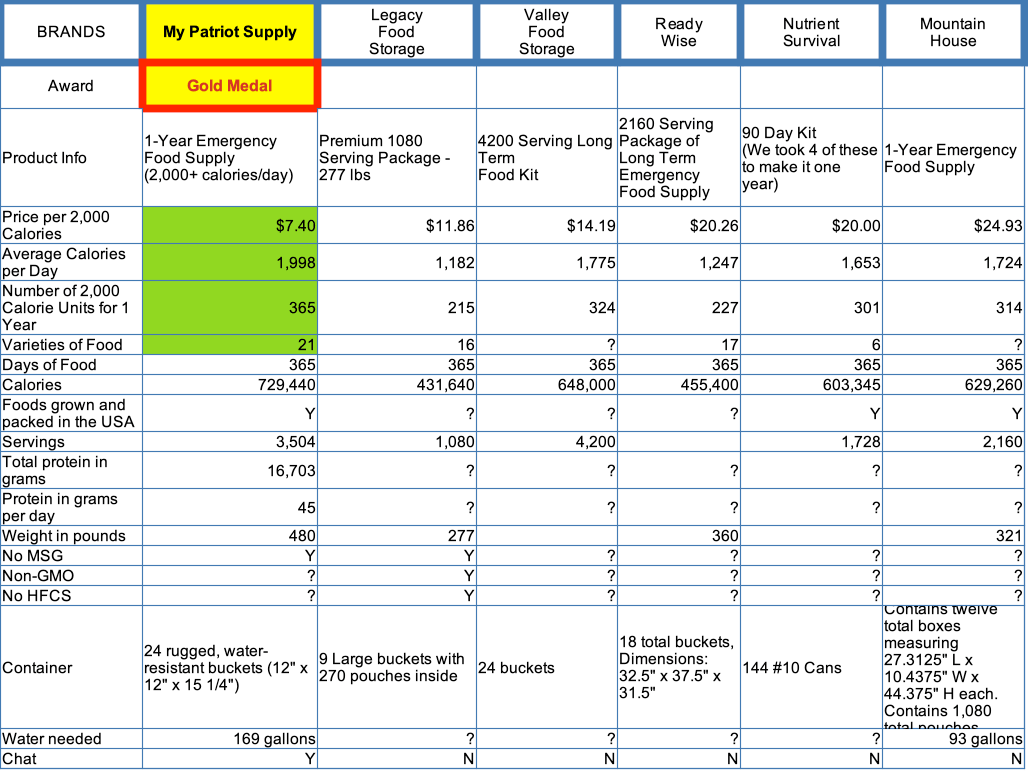Image resolution: width=1028 pixels, height=778 pixels.
Task: Select the '90 Day Kit' product cell
Action: 812,158
